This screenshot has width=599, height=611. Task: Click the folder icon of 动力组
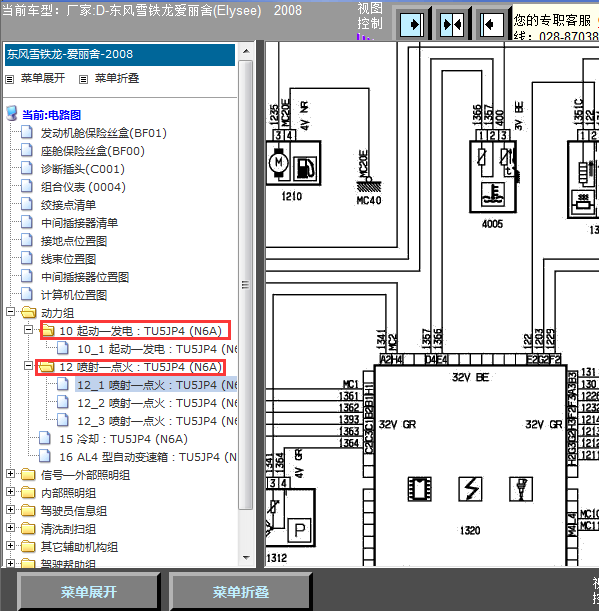[x=28, y=312]
